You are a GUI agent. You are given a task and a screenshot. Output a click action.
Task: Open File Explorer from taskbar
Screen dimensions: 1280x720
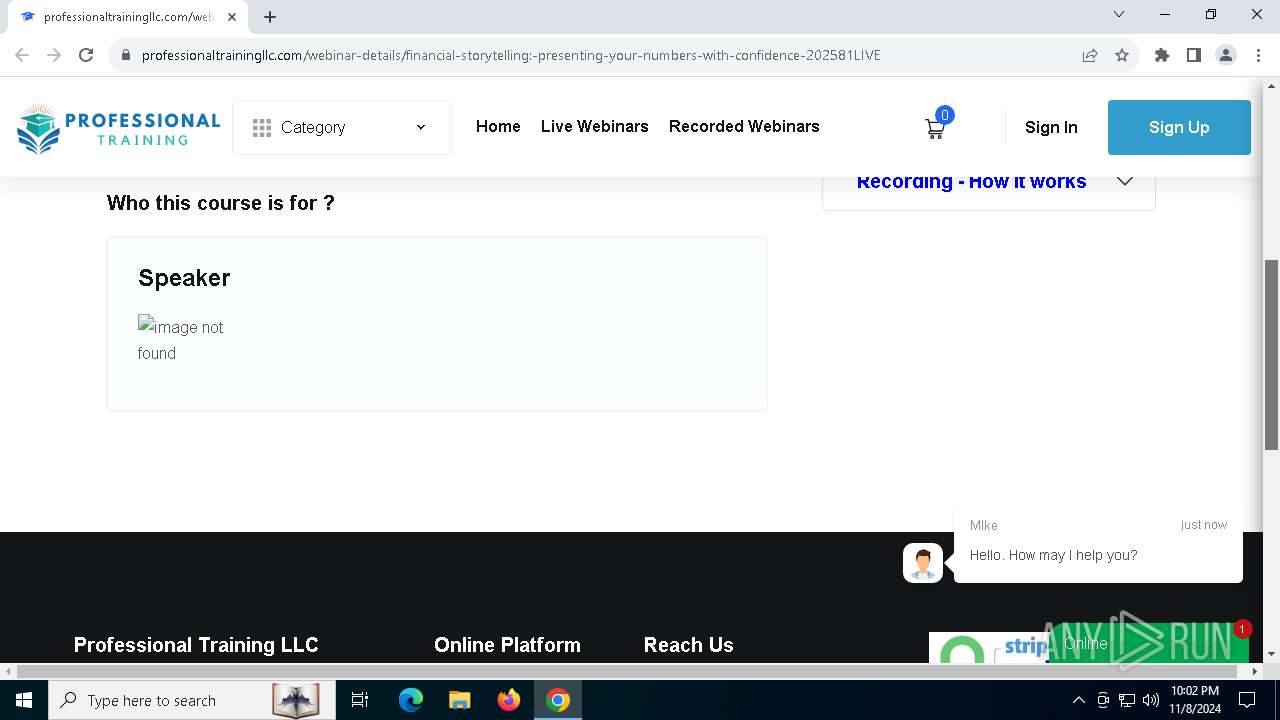(460, 700)
